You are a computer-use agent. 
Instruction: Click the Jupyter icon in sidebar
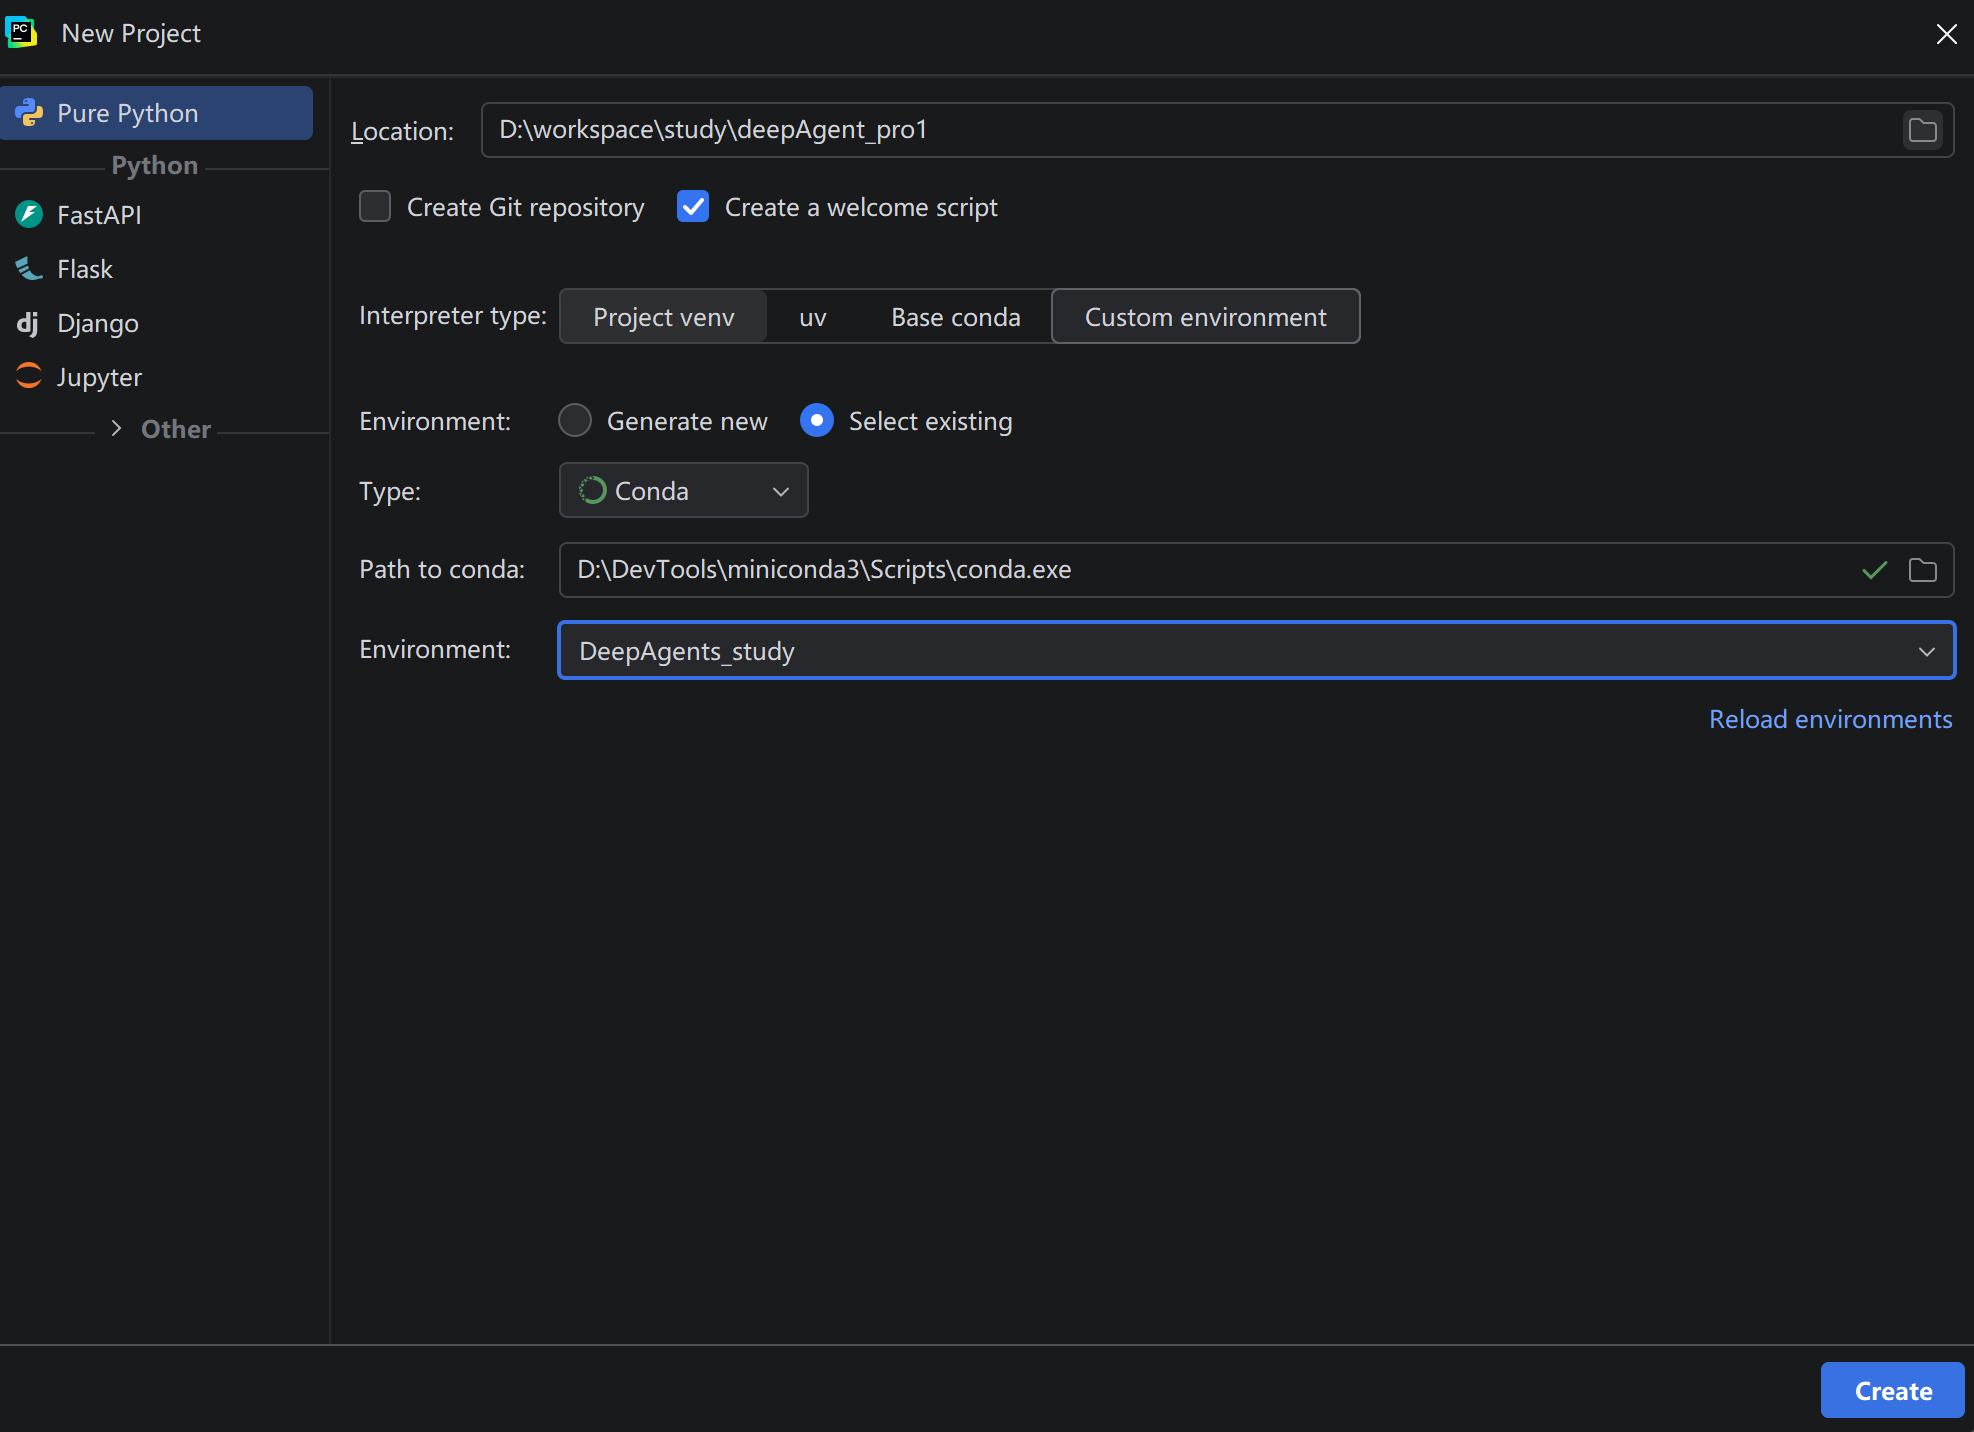29,376
